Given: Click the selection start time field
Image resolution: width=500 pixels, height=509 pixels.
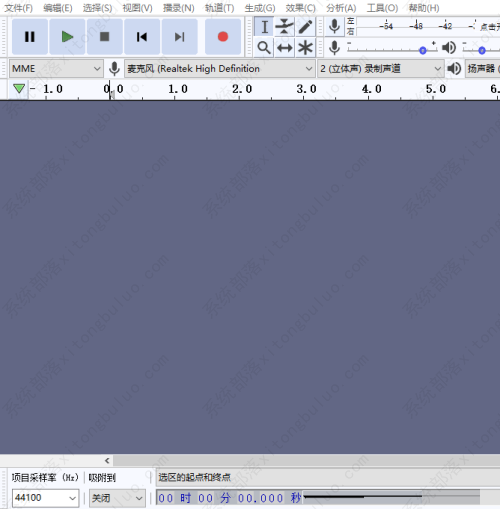Looking at the screenshot, I should (229, 498).
